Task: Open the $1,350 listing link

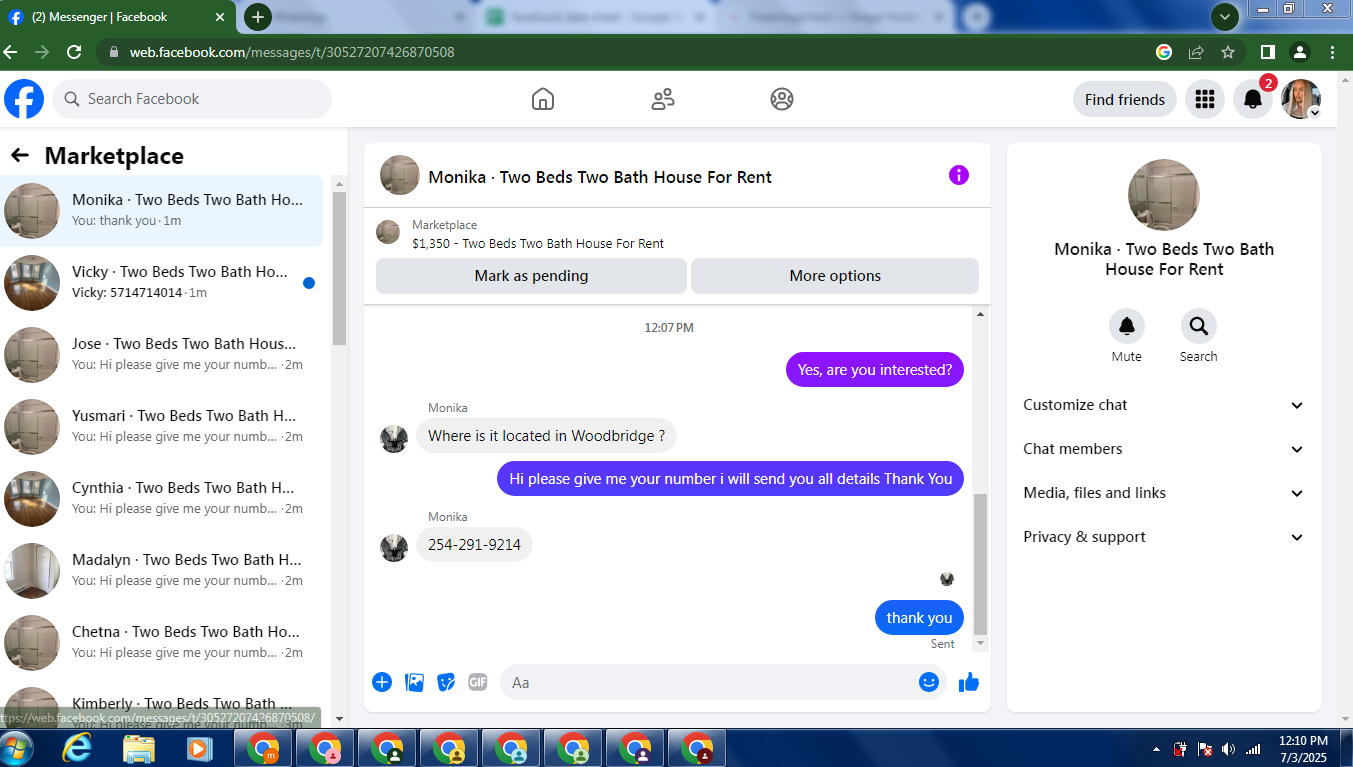Action: point(538,243)
